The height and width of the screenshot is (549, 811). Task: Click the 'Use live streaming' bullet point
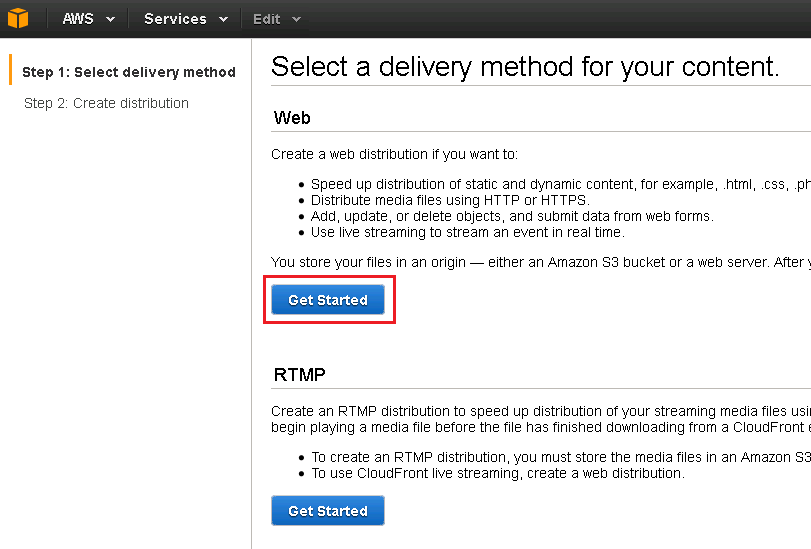coord(467,232)
